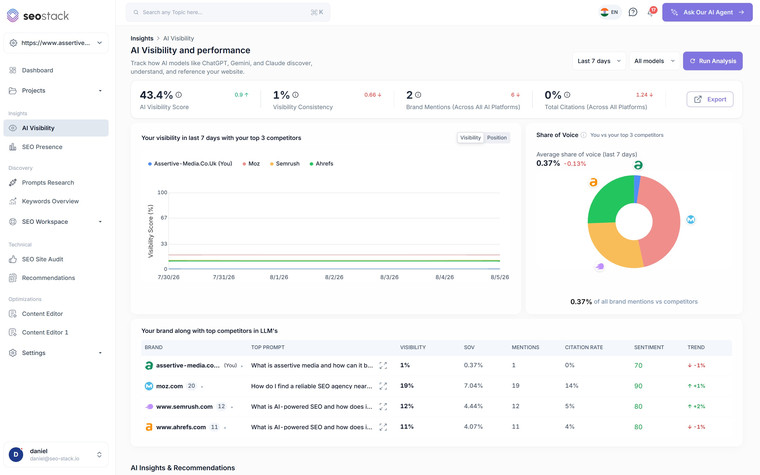Open the daniel account switcher chevron
Screen dimensions: 760x475
click(99, 455)
